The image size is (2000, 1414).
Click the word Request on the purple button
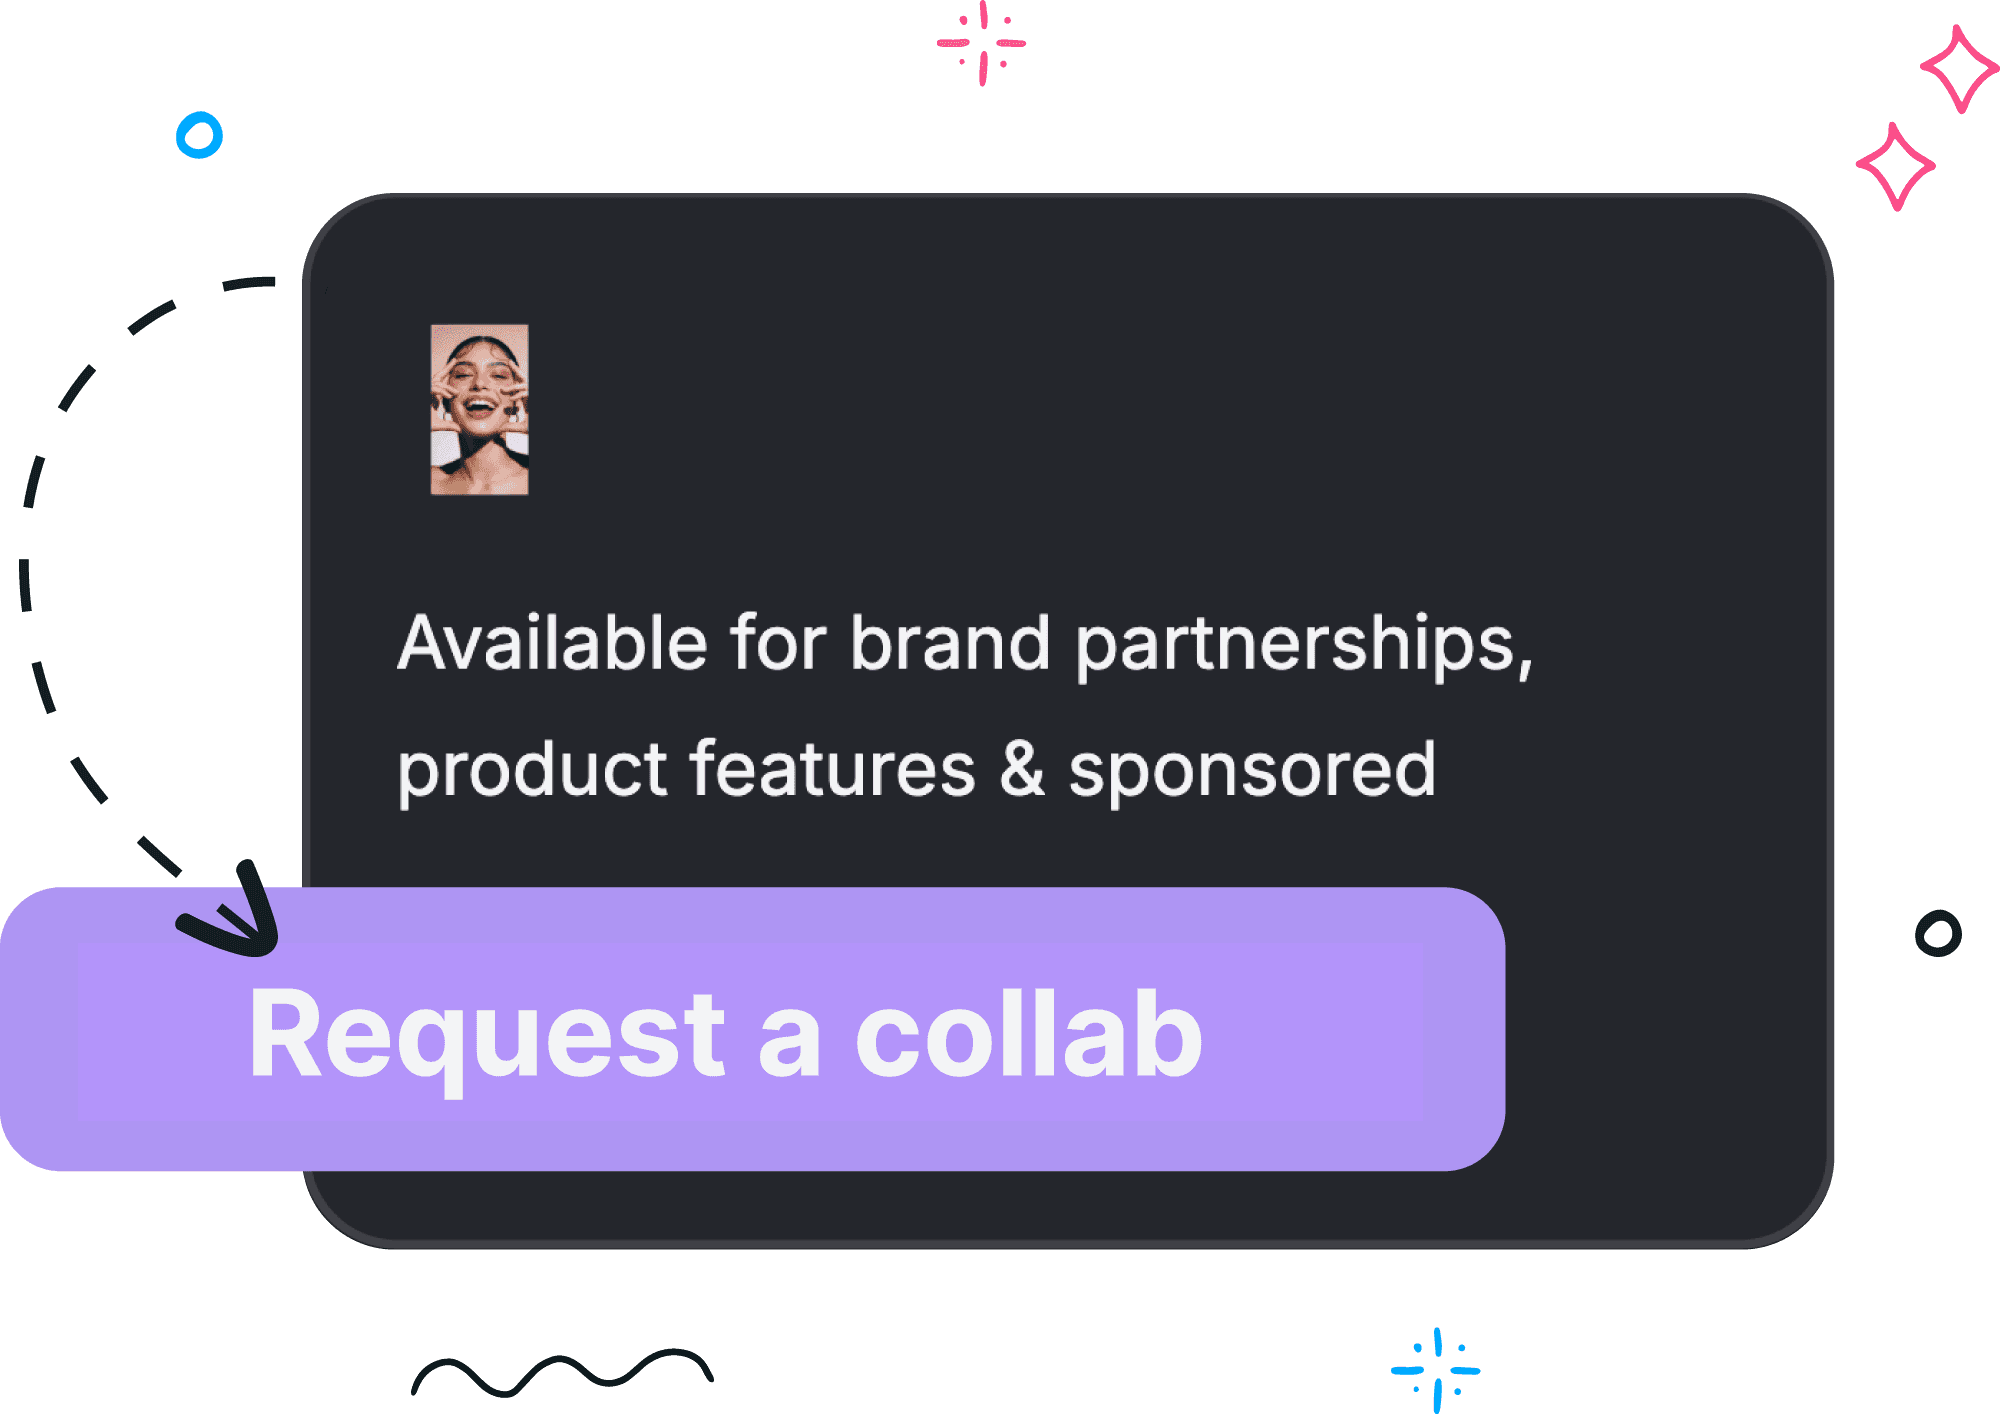coord(487,1040)
